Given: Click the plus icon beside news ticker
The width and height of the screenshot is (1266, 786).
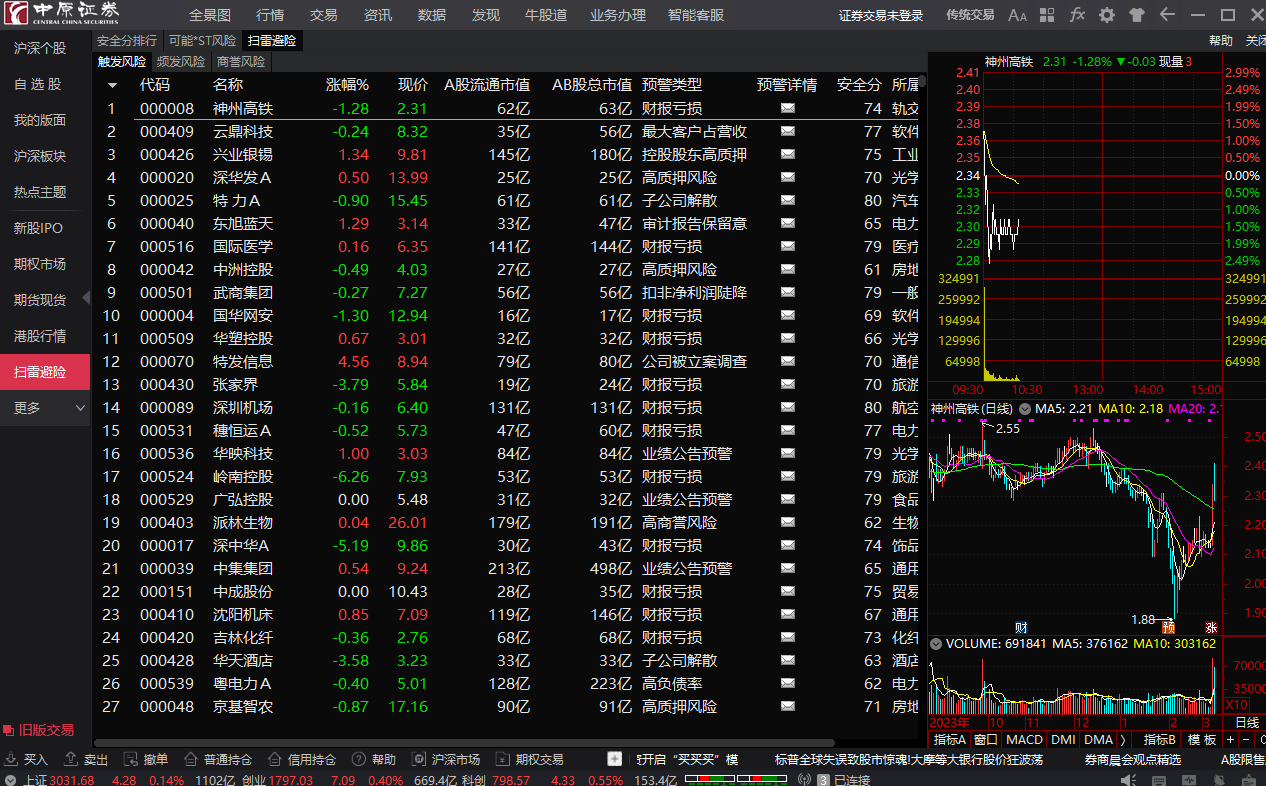Looking at the screenshot, I should pyautogui.click(x=614, y=759).
